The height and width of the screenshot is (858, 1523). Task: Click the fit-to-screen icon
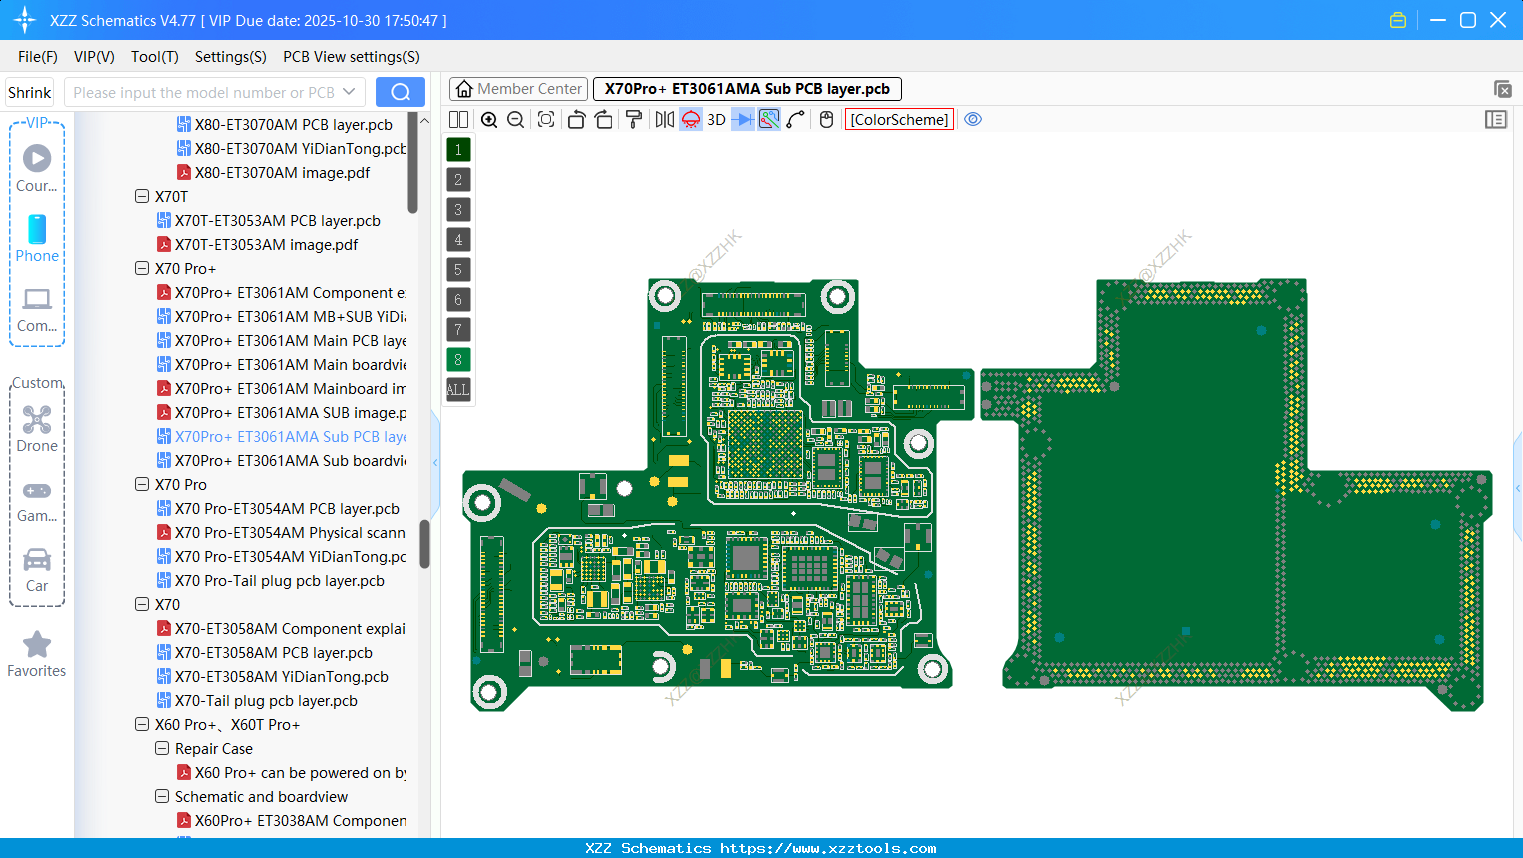point(546,120)
